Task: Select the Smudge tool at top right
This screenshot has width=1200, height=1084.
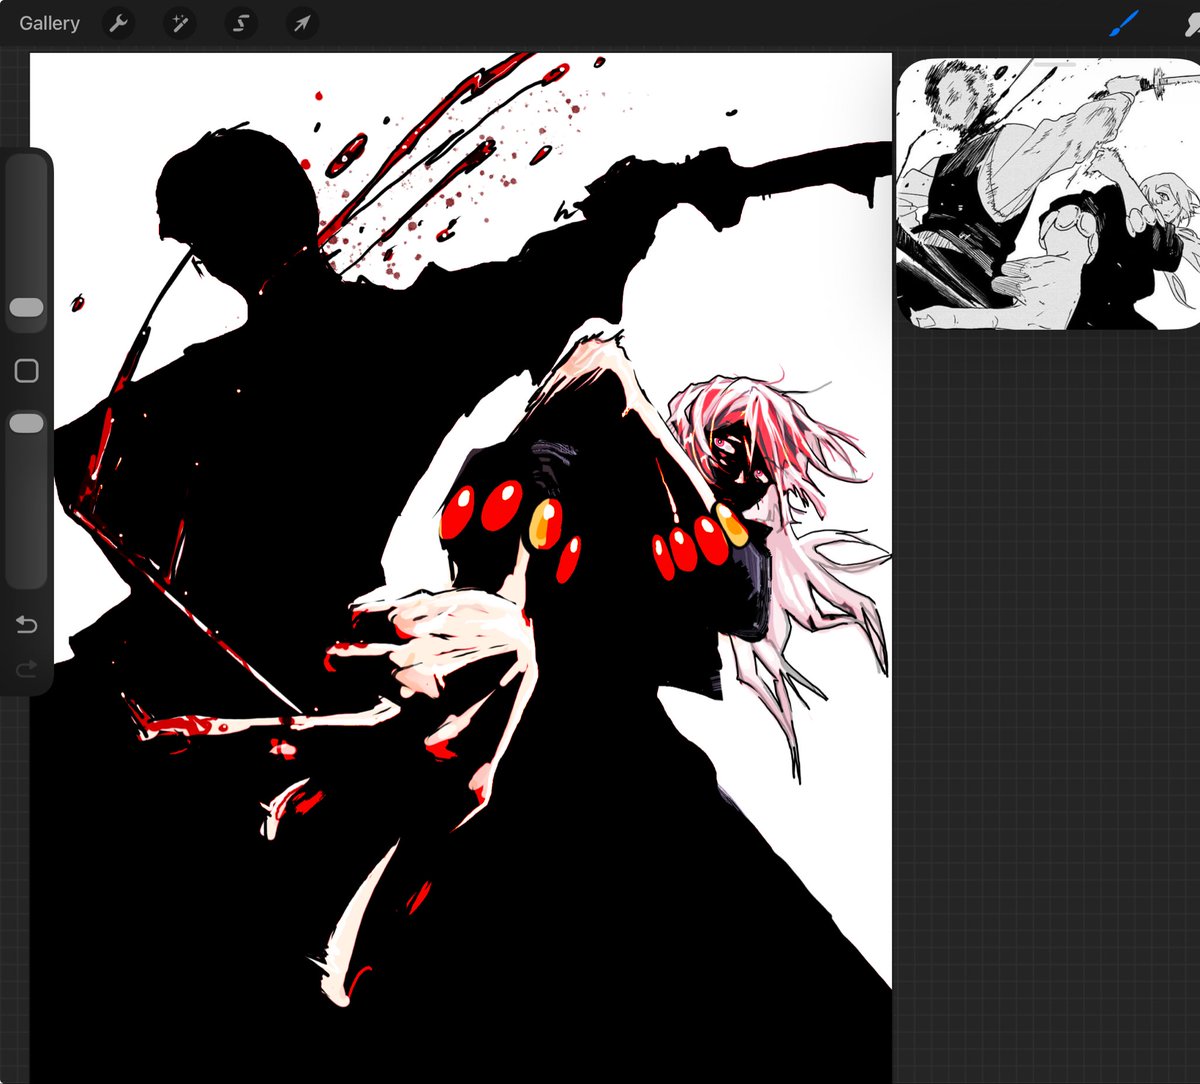Action: [x=1190, y=23]
